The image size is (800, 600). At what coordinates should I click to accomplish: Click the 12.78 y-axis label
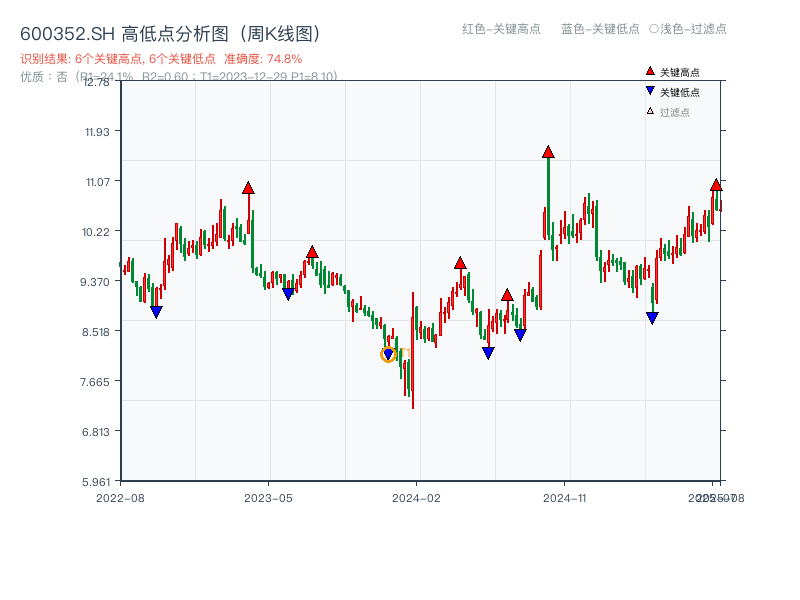click(x=96, y=82)
